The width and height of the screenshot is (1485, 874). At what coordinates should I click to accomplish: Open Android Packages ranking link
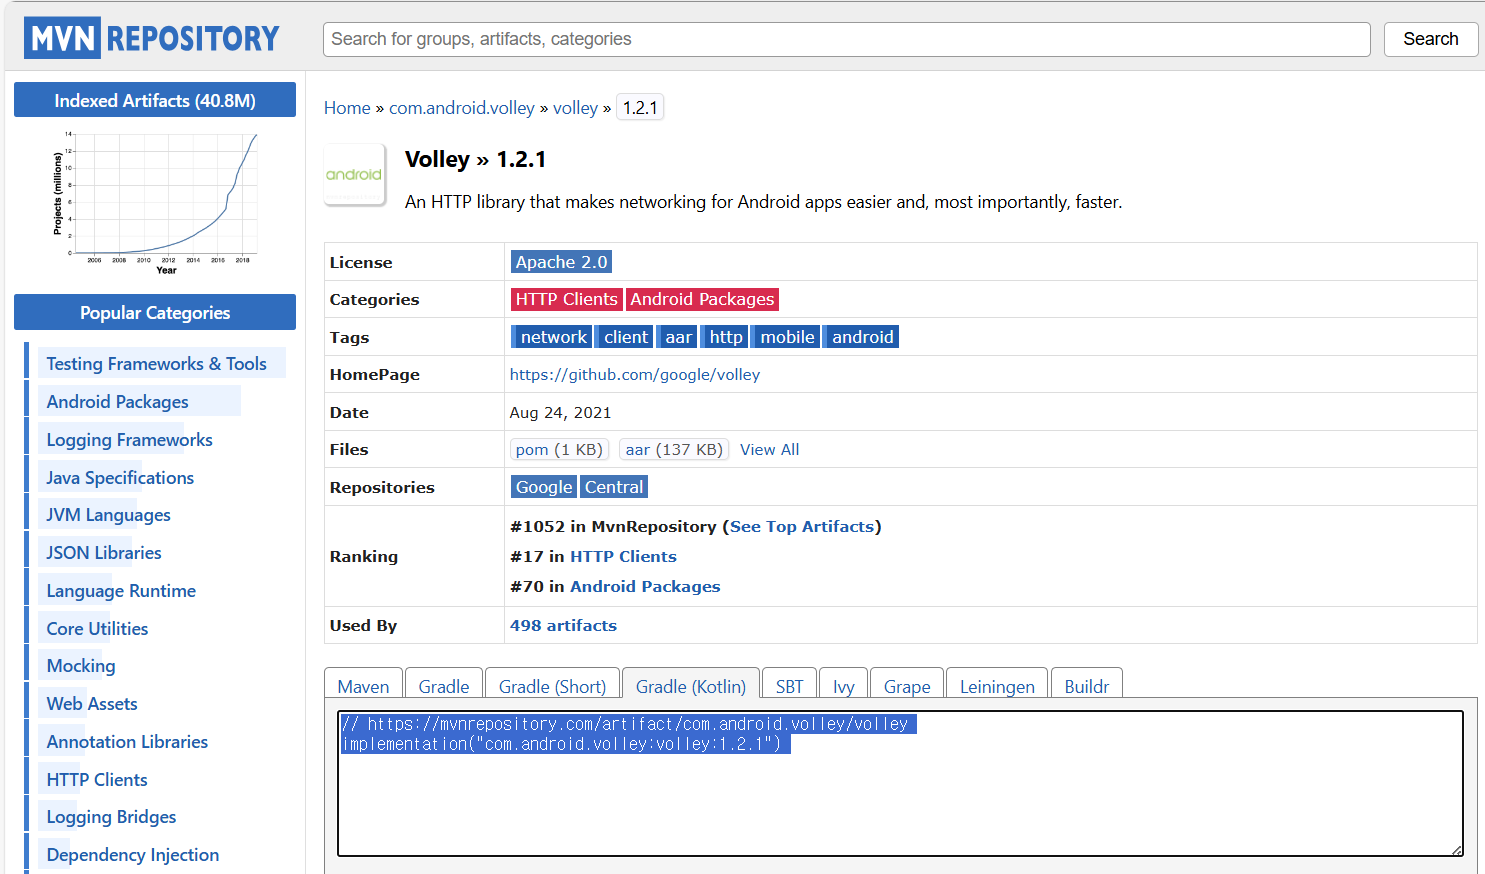pos(645,587)
